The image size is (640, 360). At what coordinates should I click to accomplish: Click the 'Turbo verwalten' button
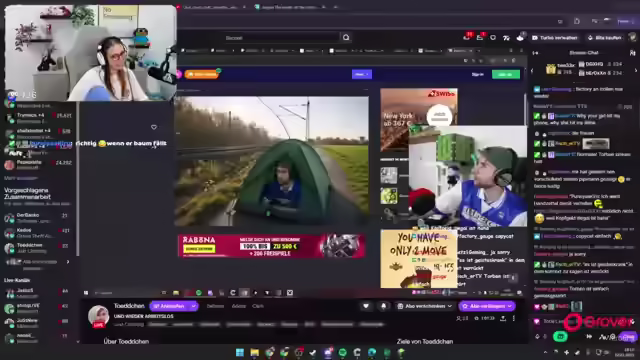(x=555, y=38)
